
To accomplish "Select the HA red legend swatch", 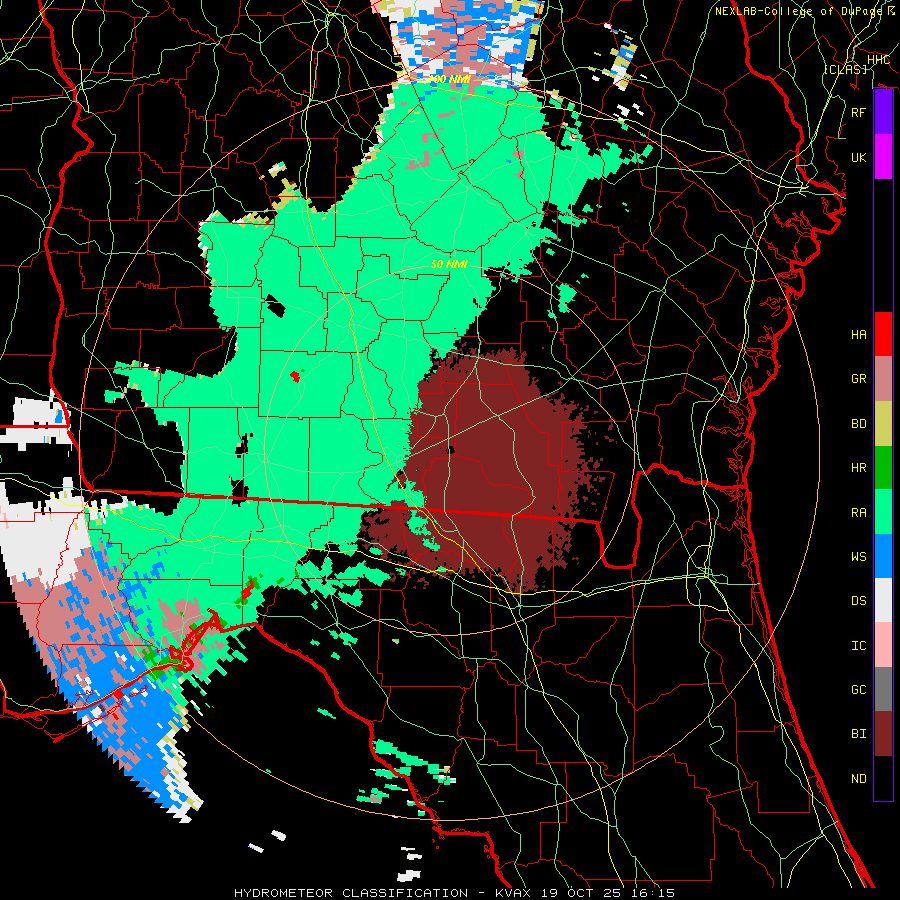I will 883,334.
